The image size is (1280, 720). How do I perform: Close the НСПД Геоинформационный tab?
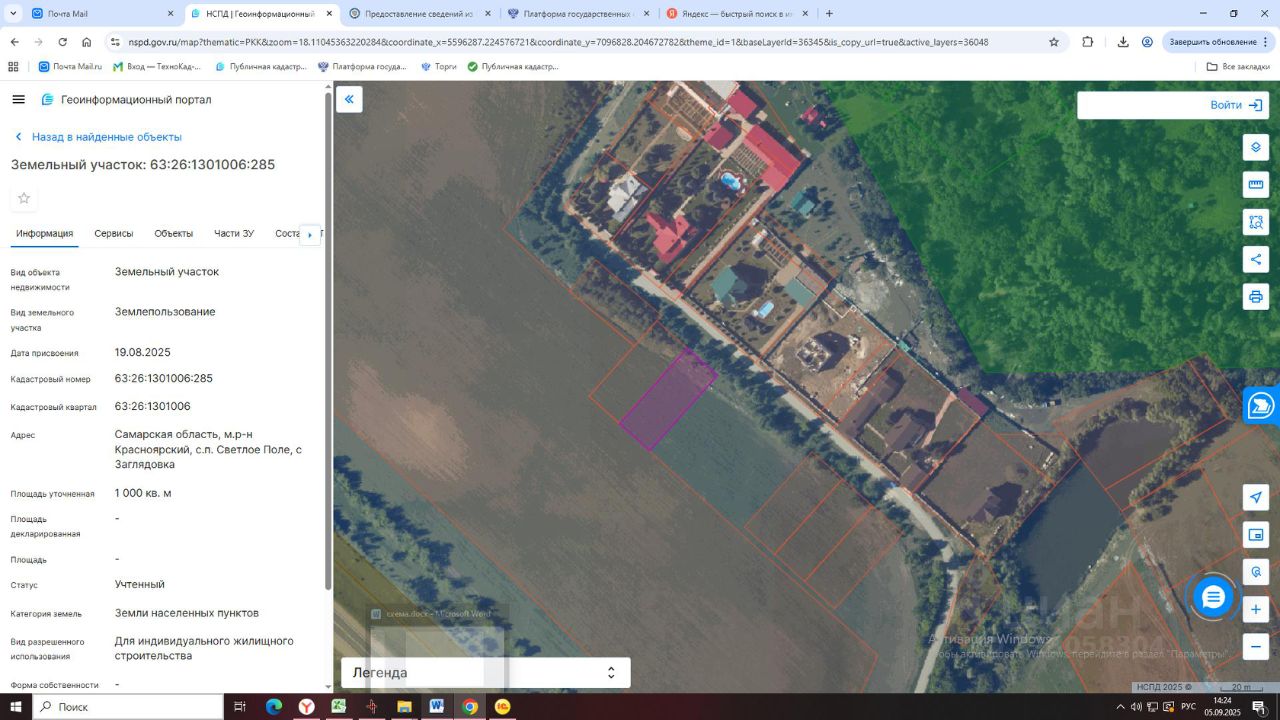tap(329, 14)
